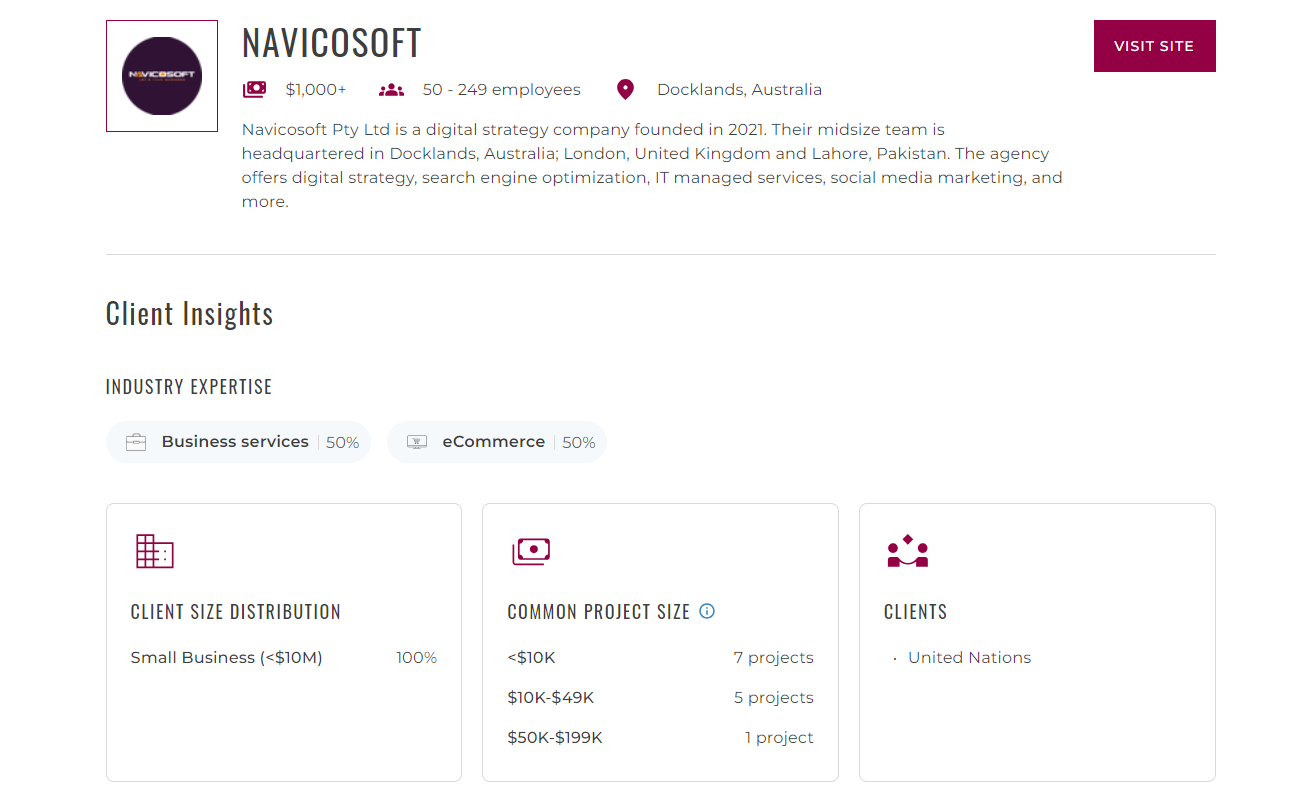Click the minimum budget money icon
The height and width of the screenshot is (802, 1303).
pos(255,90)
